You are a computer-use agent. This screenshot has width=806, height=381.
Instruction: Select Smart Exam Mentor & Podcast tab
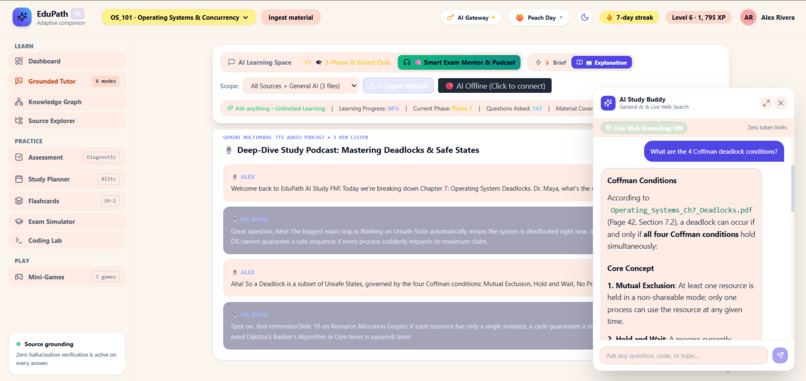click(459, 62)
